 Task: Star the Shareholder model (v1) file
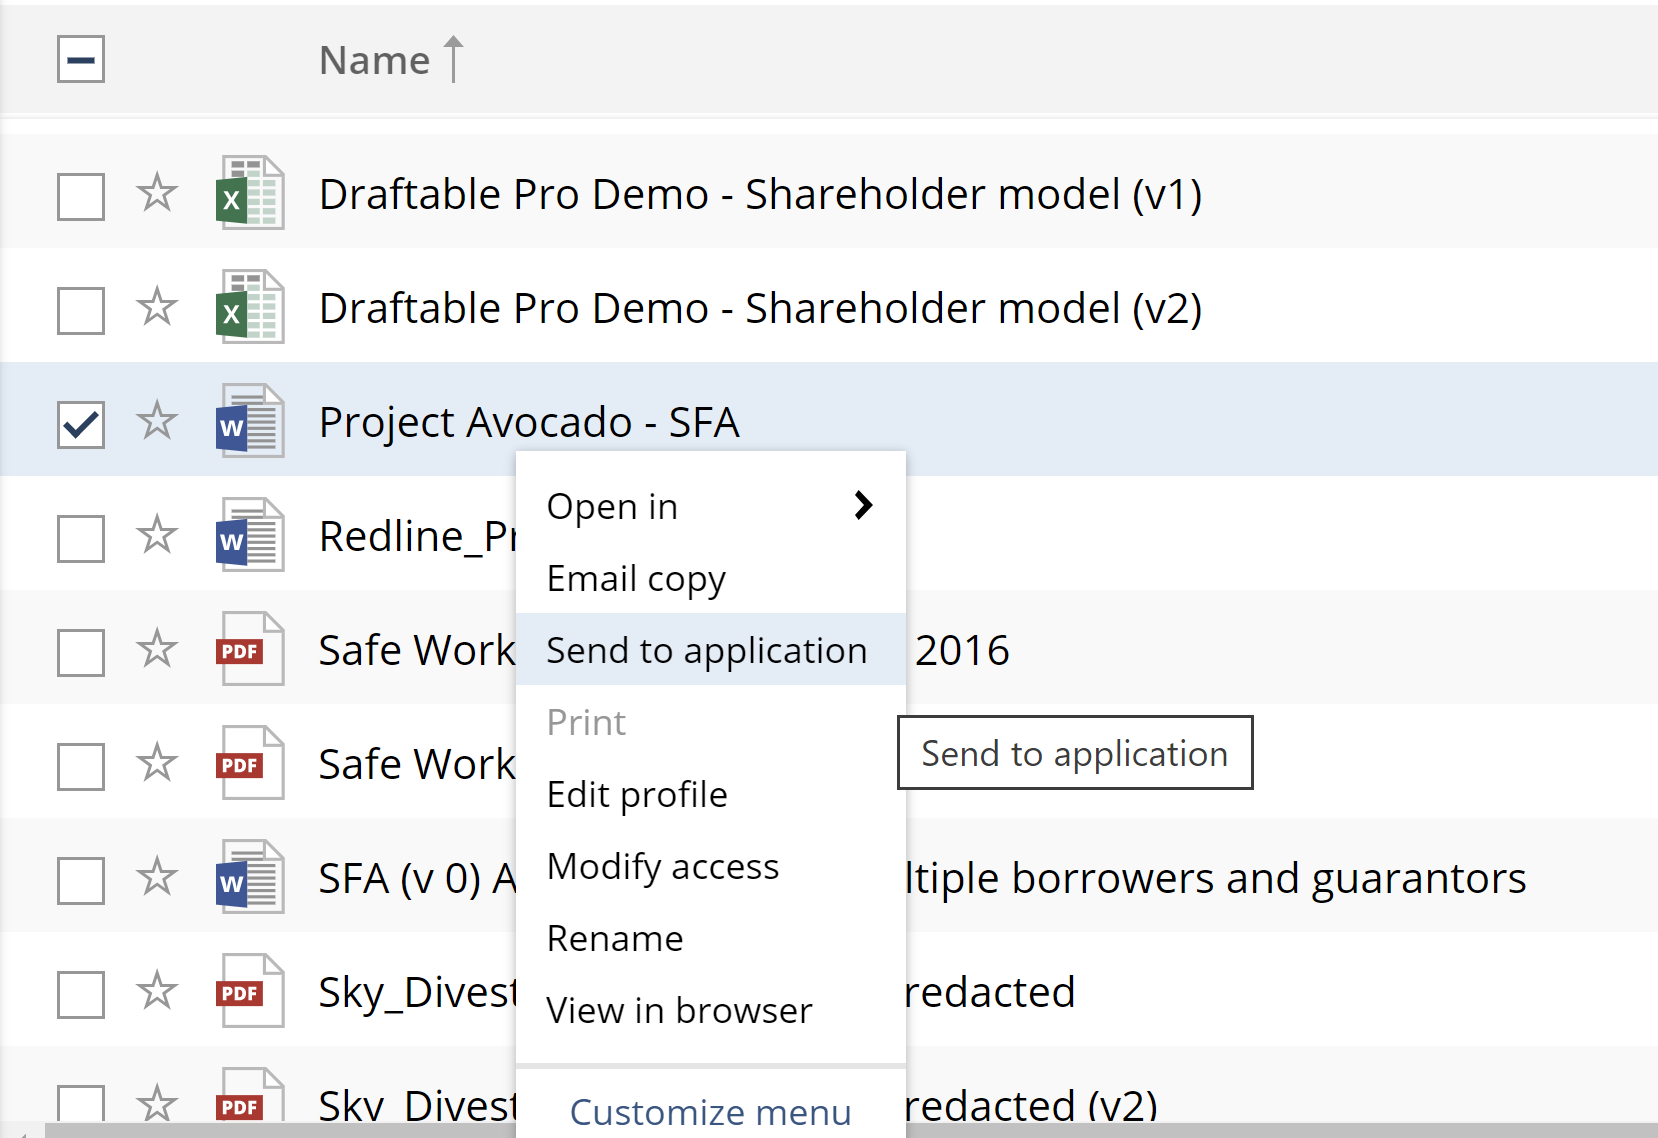pyautogui.click(x=157, y=193)
